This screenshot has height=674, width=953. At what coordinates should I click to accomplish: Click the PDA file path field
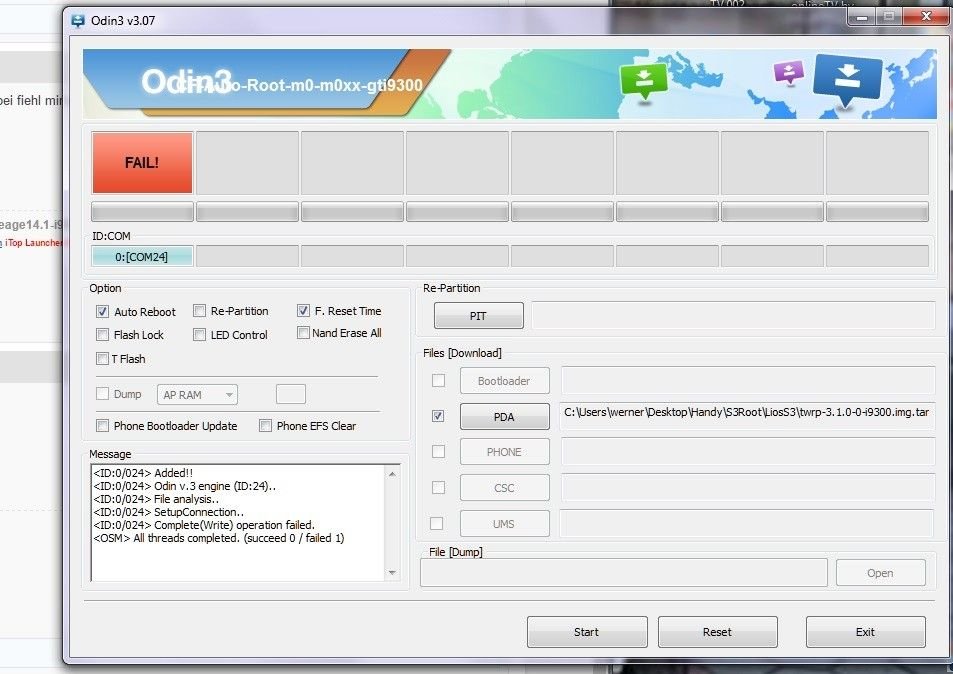point(748,415)
